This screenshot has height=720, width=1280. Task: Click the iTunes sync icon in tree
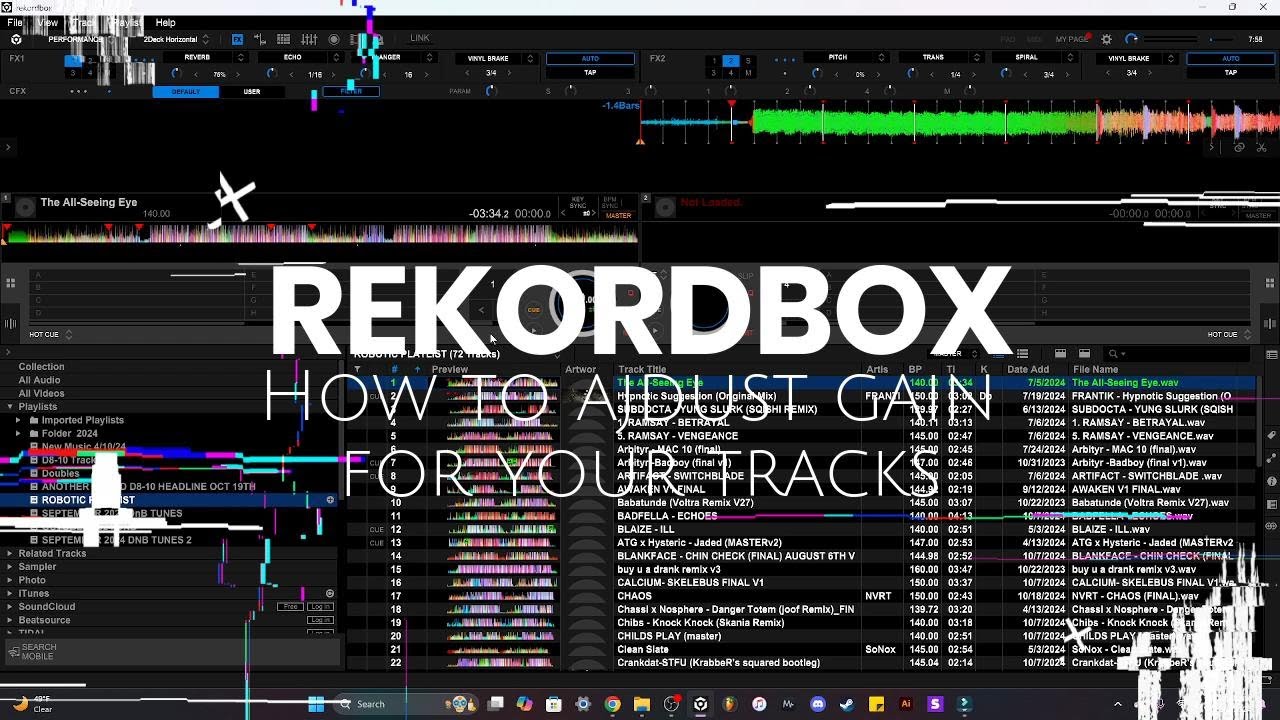click(330, 593)
